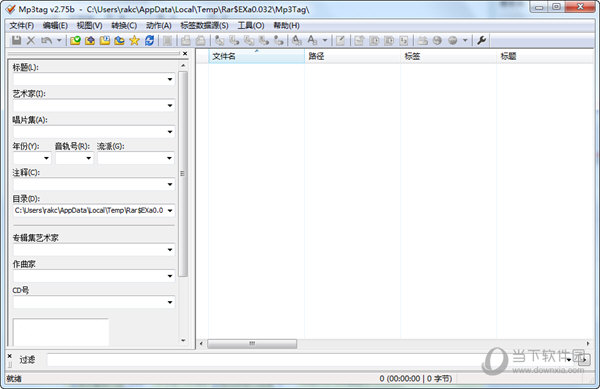
Task: Click into the 过滤 filter input field
Action: tap(306, 360)
